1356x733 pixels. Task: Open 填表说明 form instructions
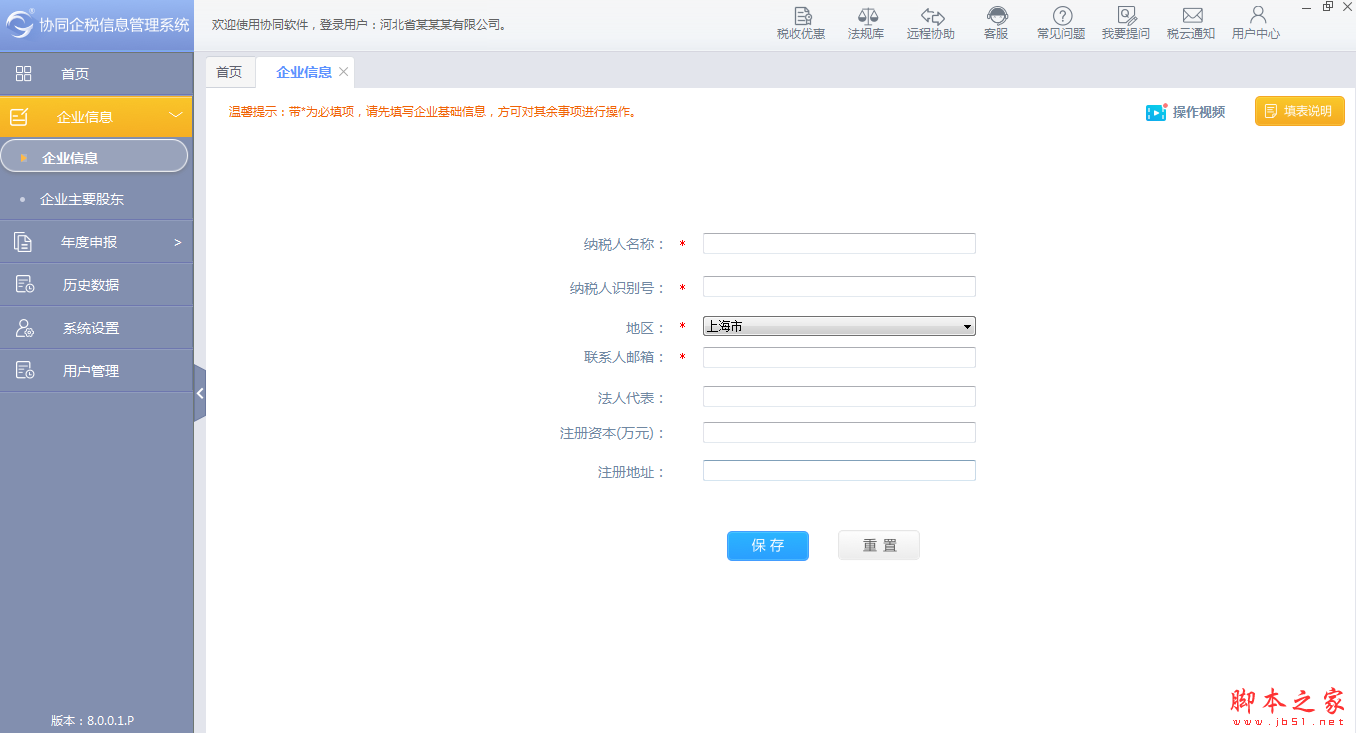tap(1299, 111)
